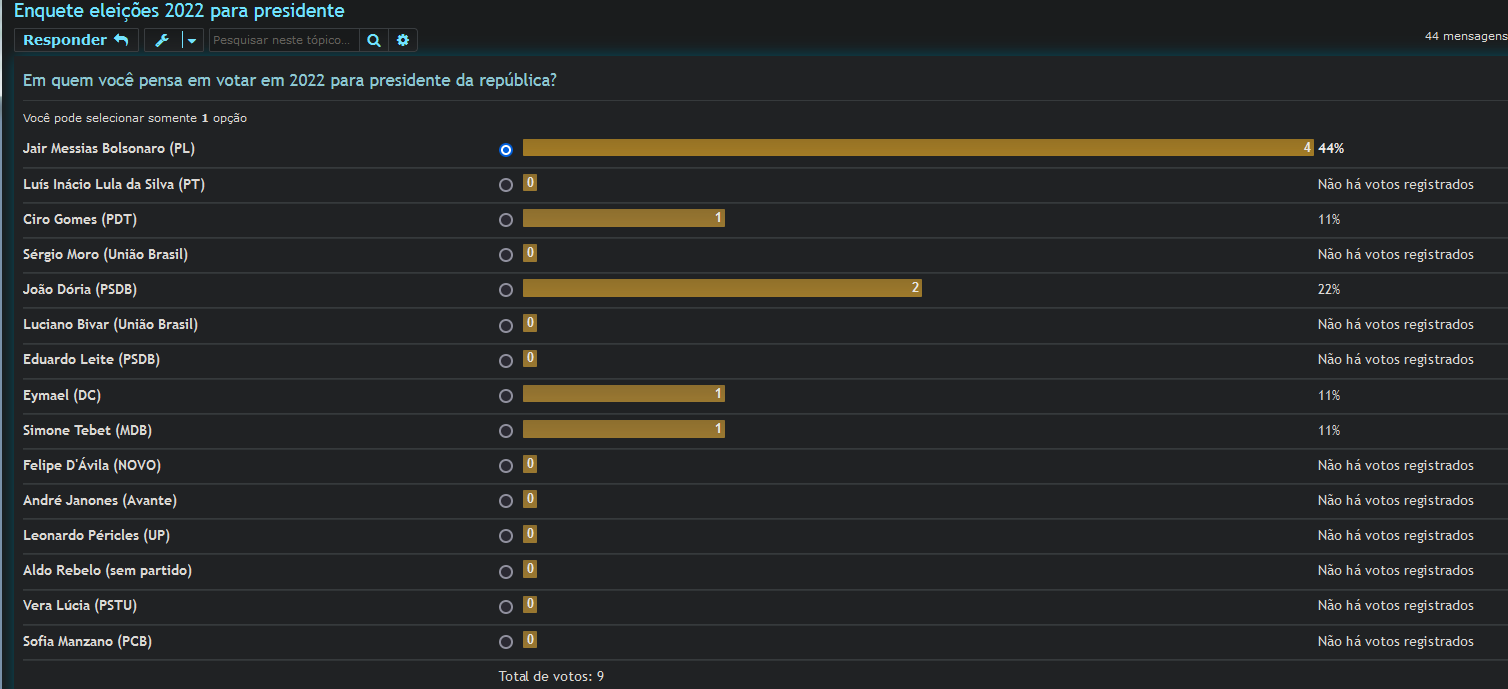The width and height of the screenshot is (1508, 689).
Task: Select Sérgio Moro (União Brasil) radio button
Action: tap(506, 255)
